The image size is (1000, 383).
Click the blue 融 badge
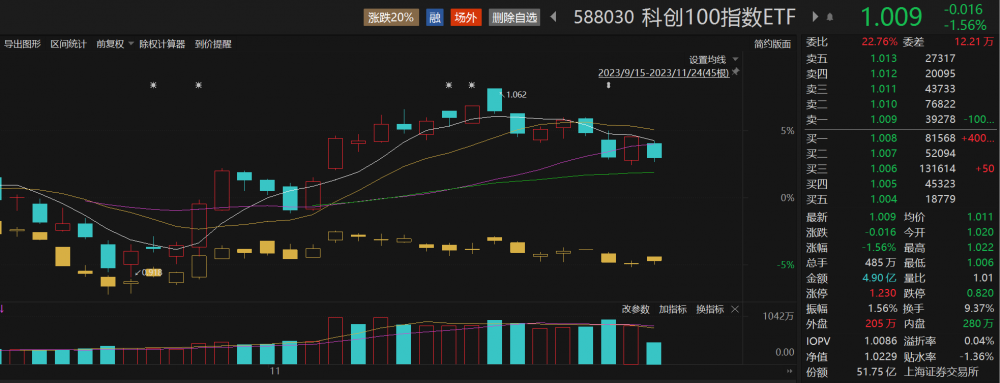(x=435, y=17)
